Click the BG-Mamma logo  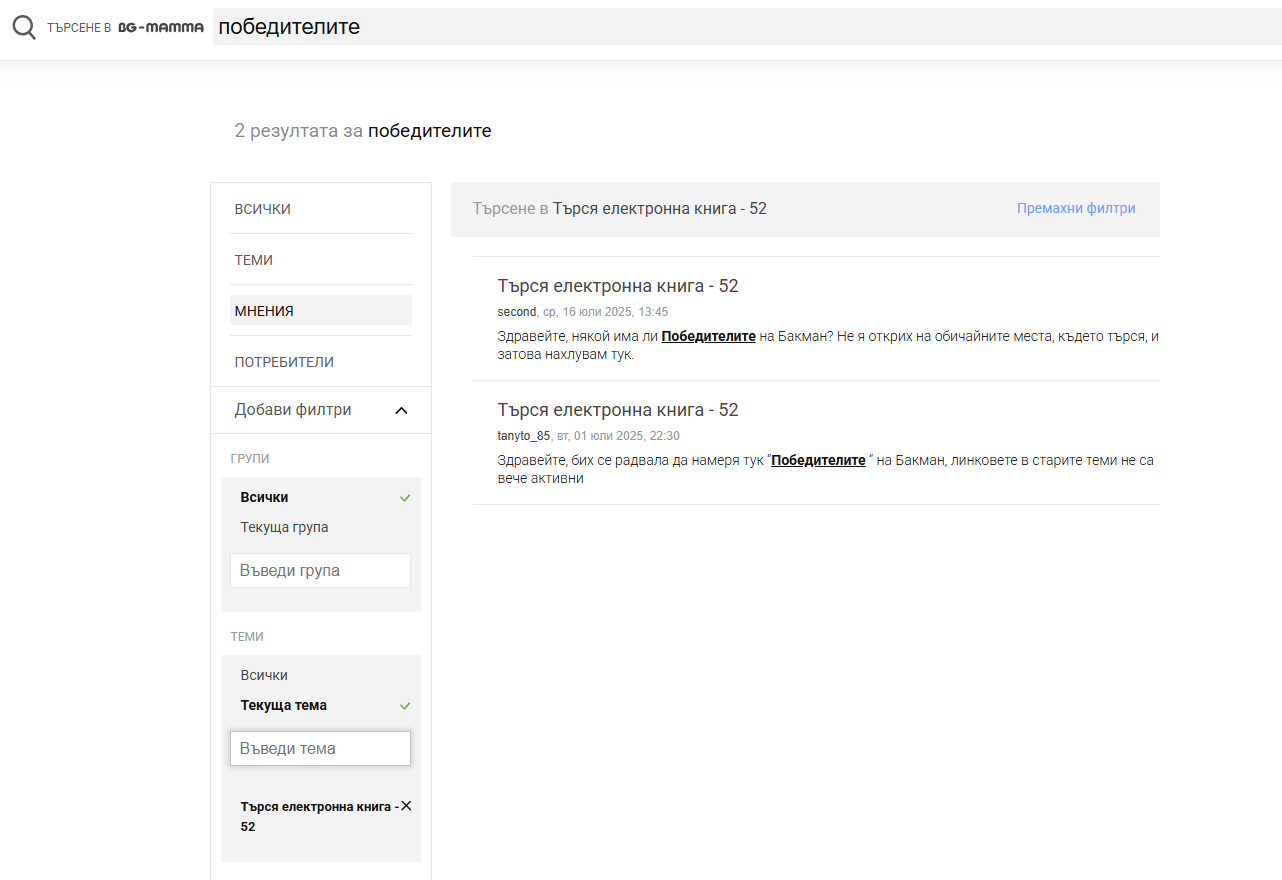(x=160, y=28)
